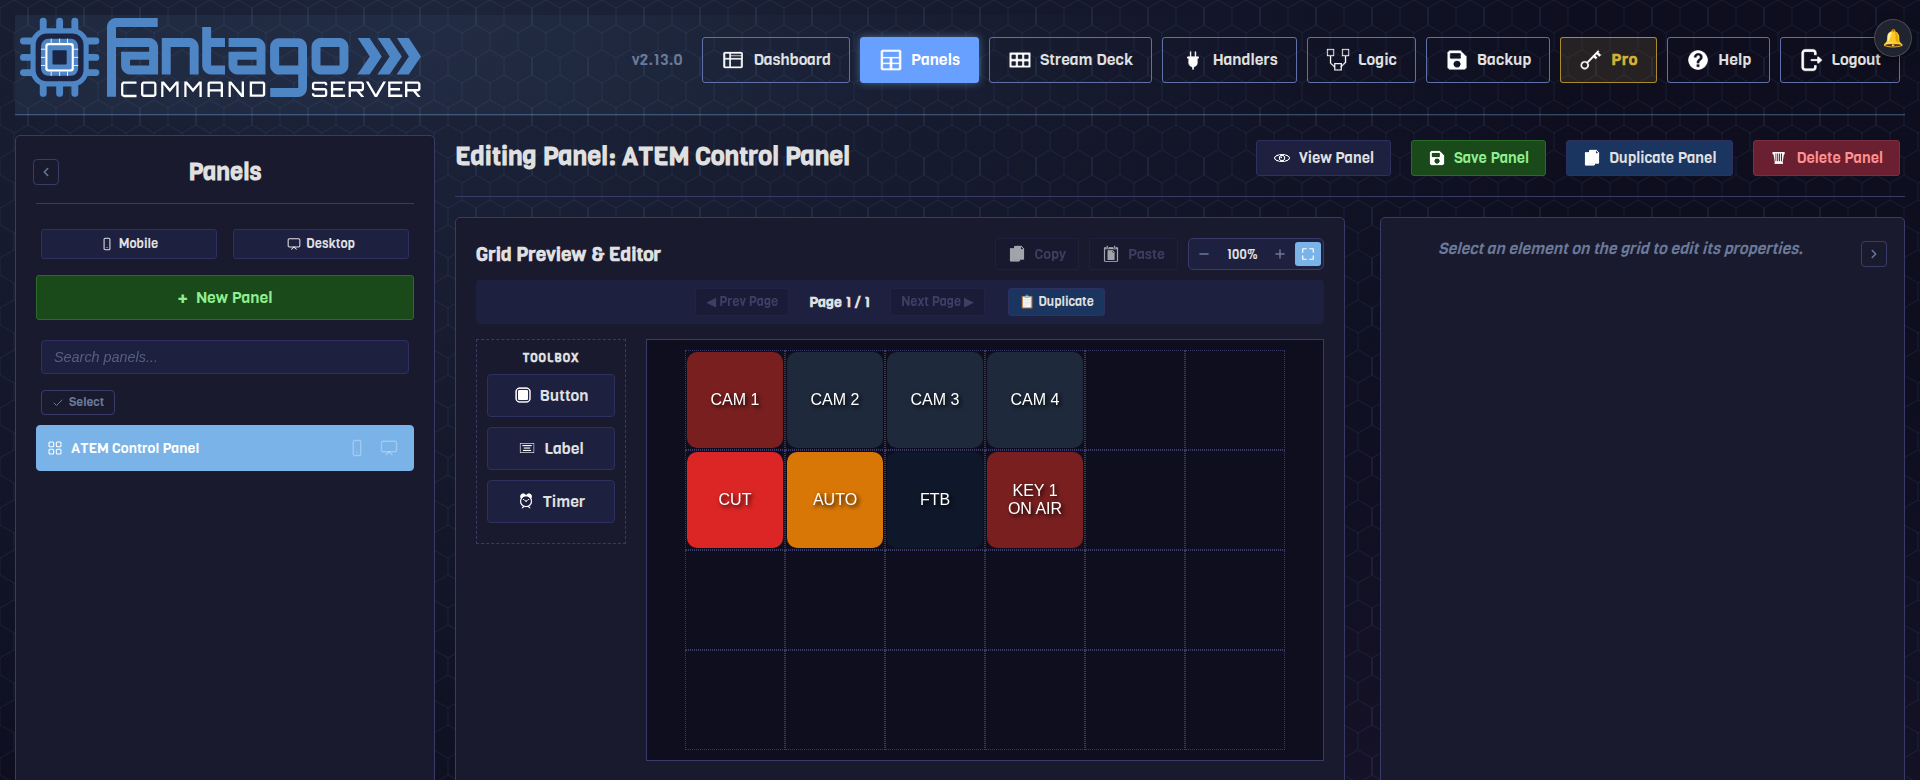Go to Next Page
Screen dimensions: 1920x780
point(937,302)
